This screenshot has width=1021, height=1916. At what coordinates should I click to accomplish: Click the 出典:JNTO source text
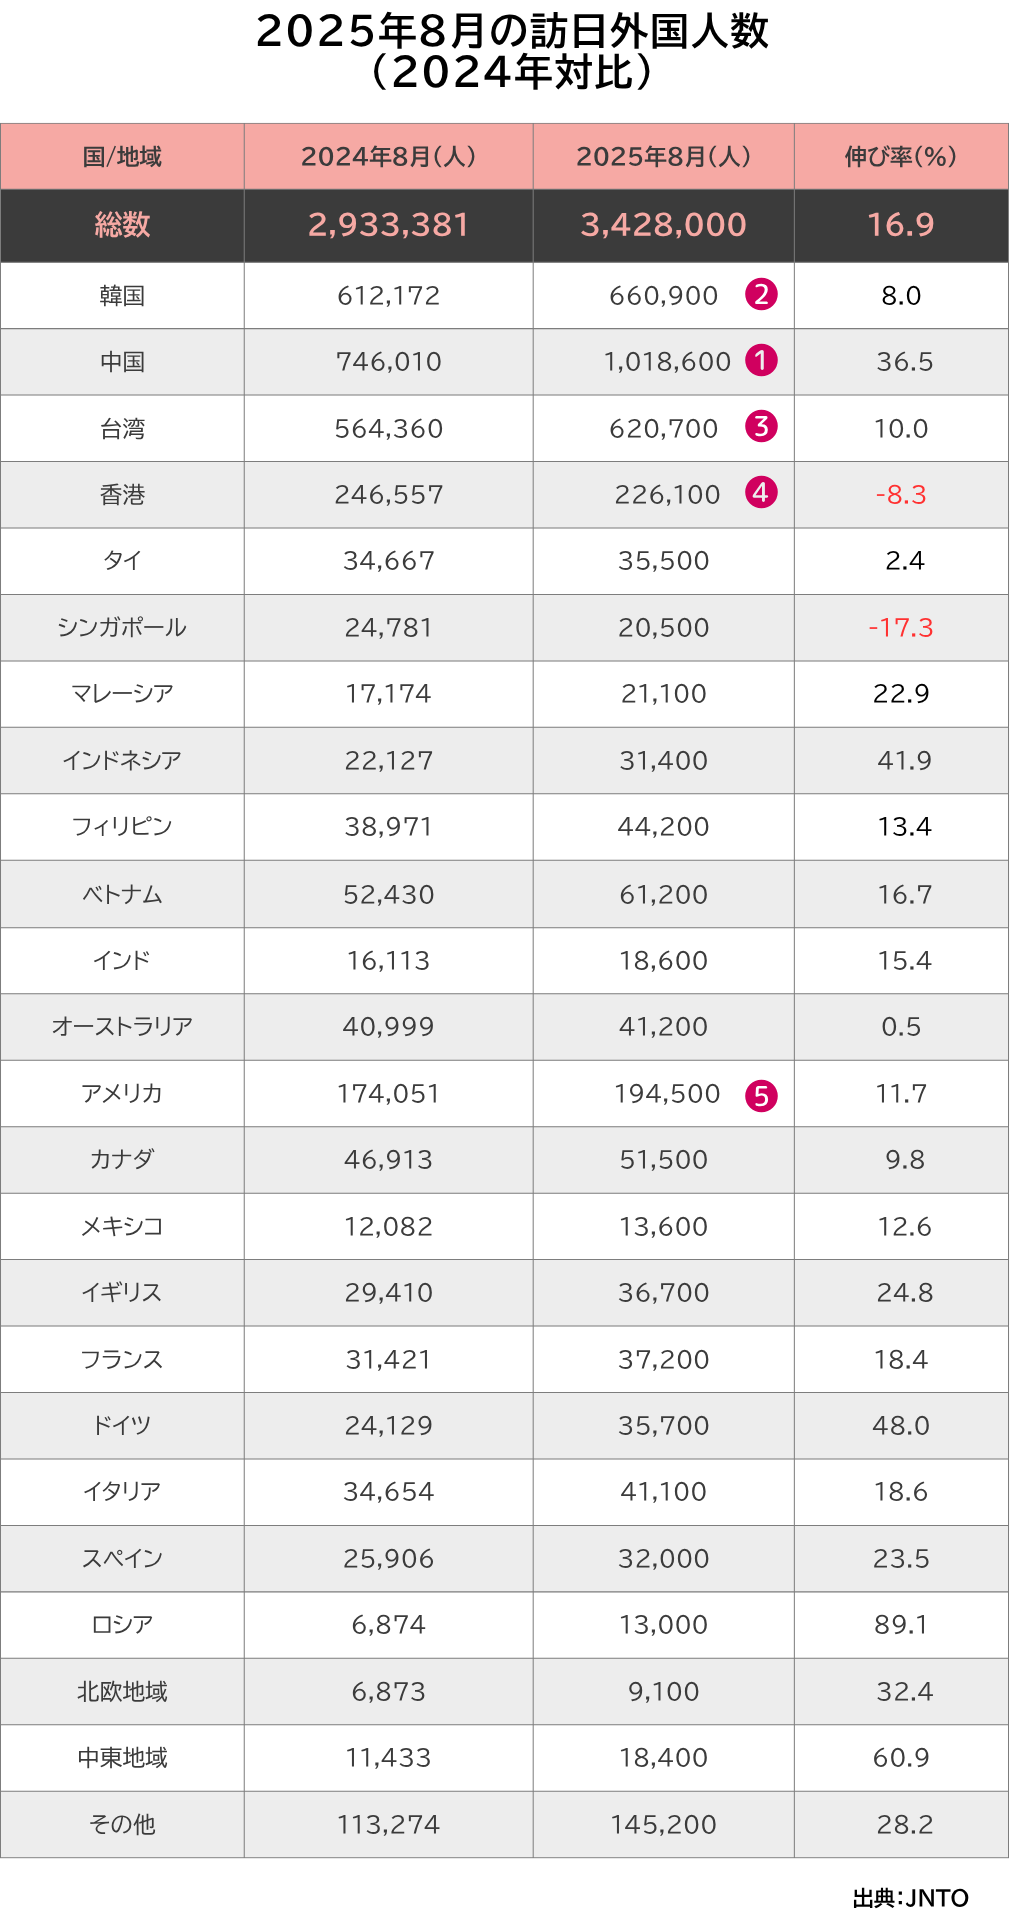pyautogui.click(x=910, y=1898)
